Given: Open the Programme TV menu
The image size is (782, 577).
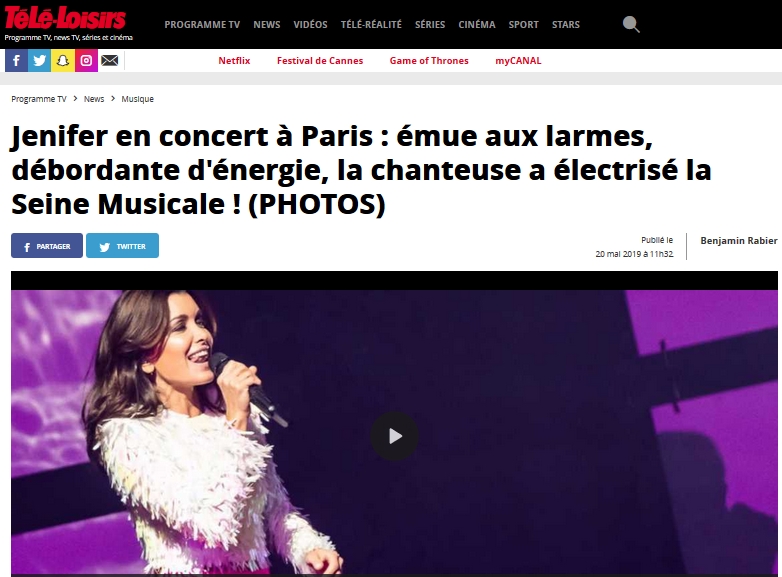Looking at the screenshot, I should (202, 24).
